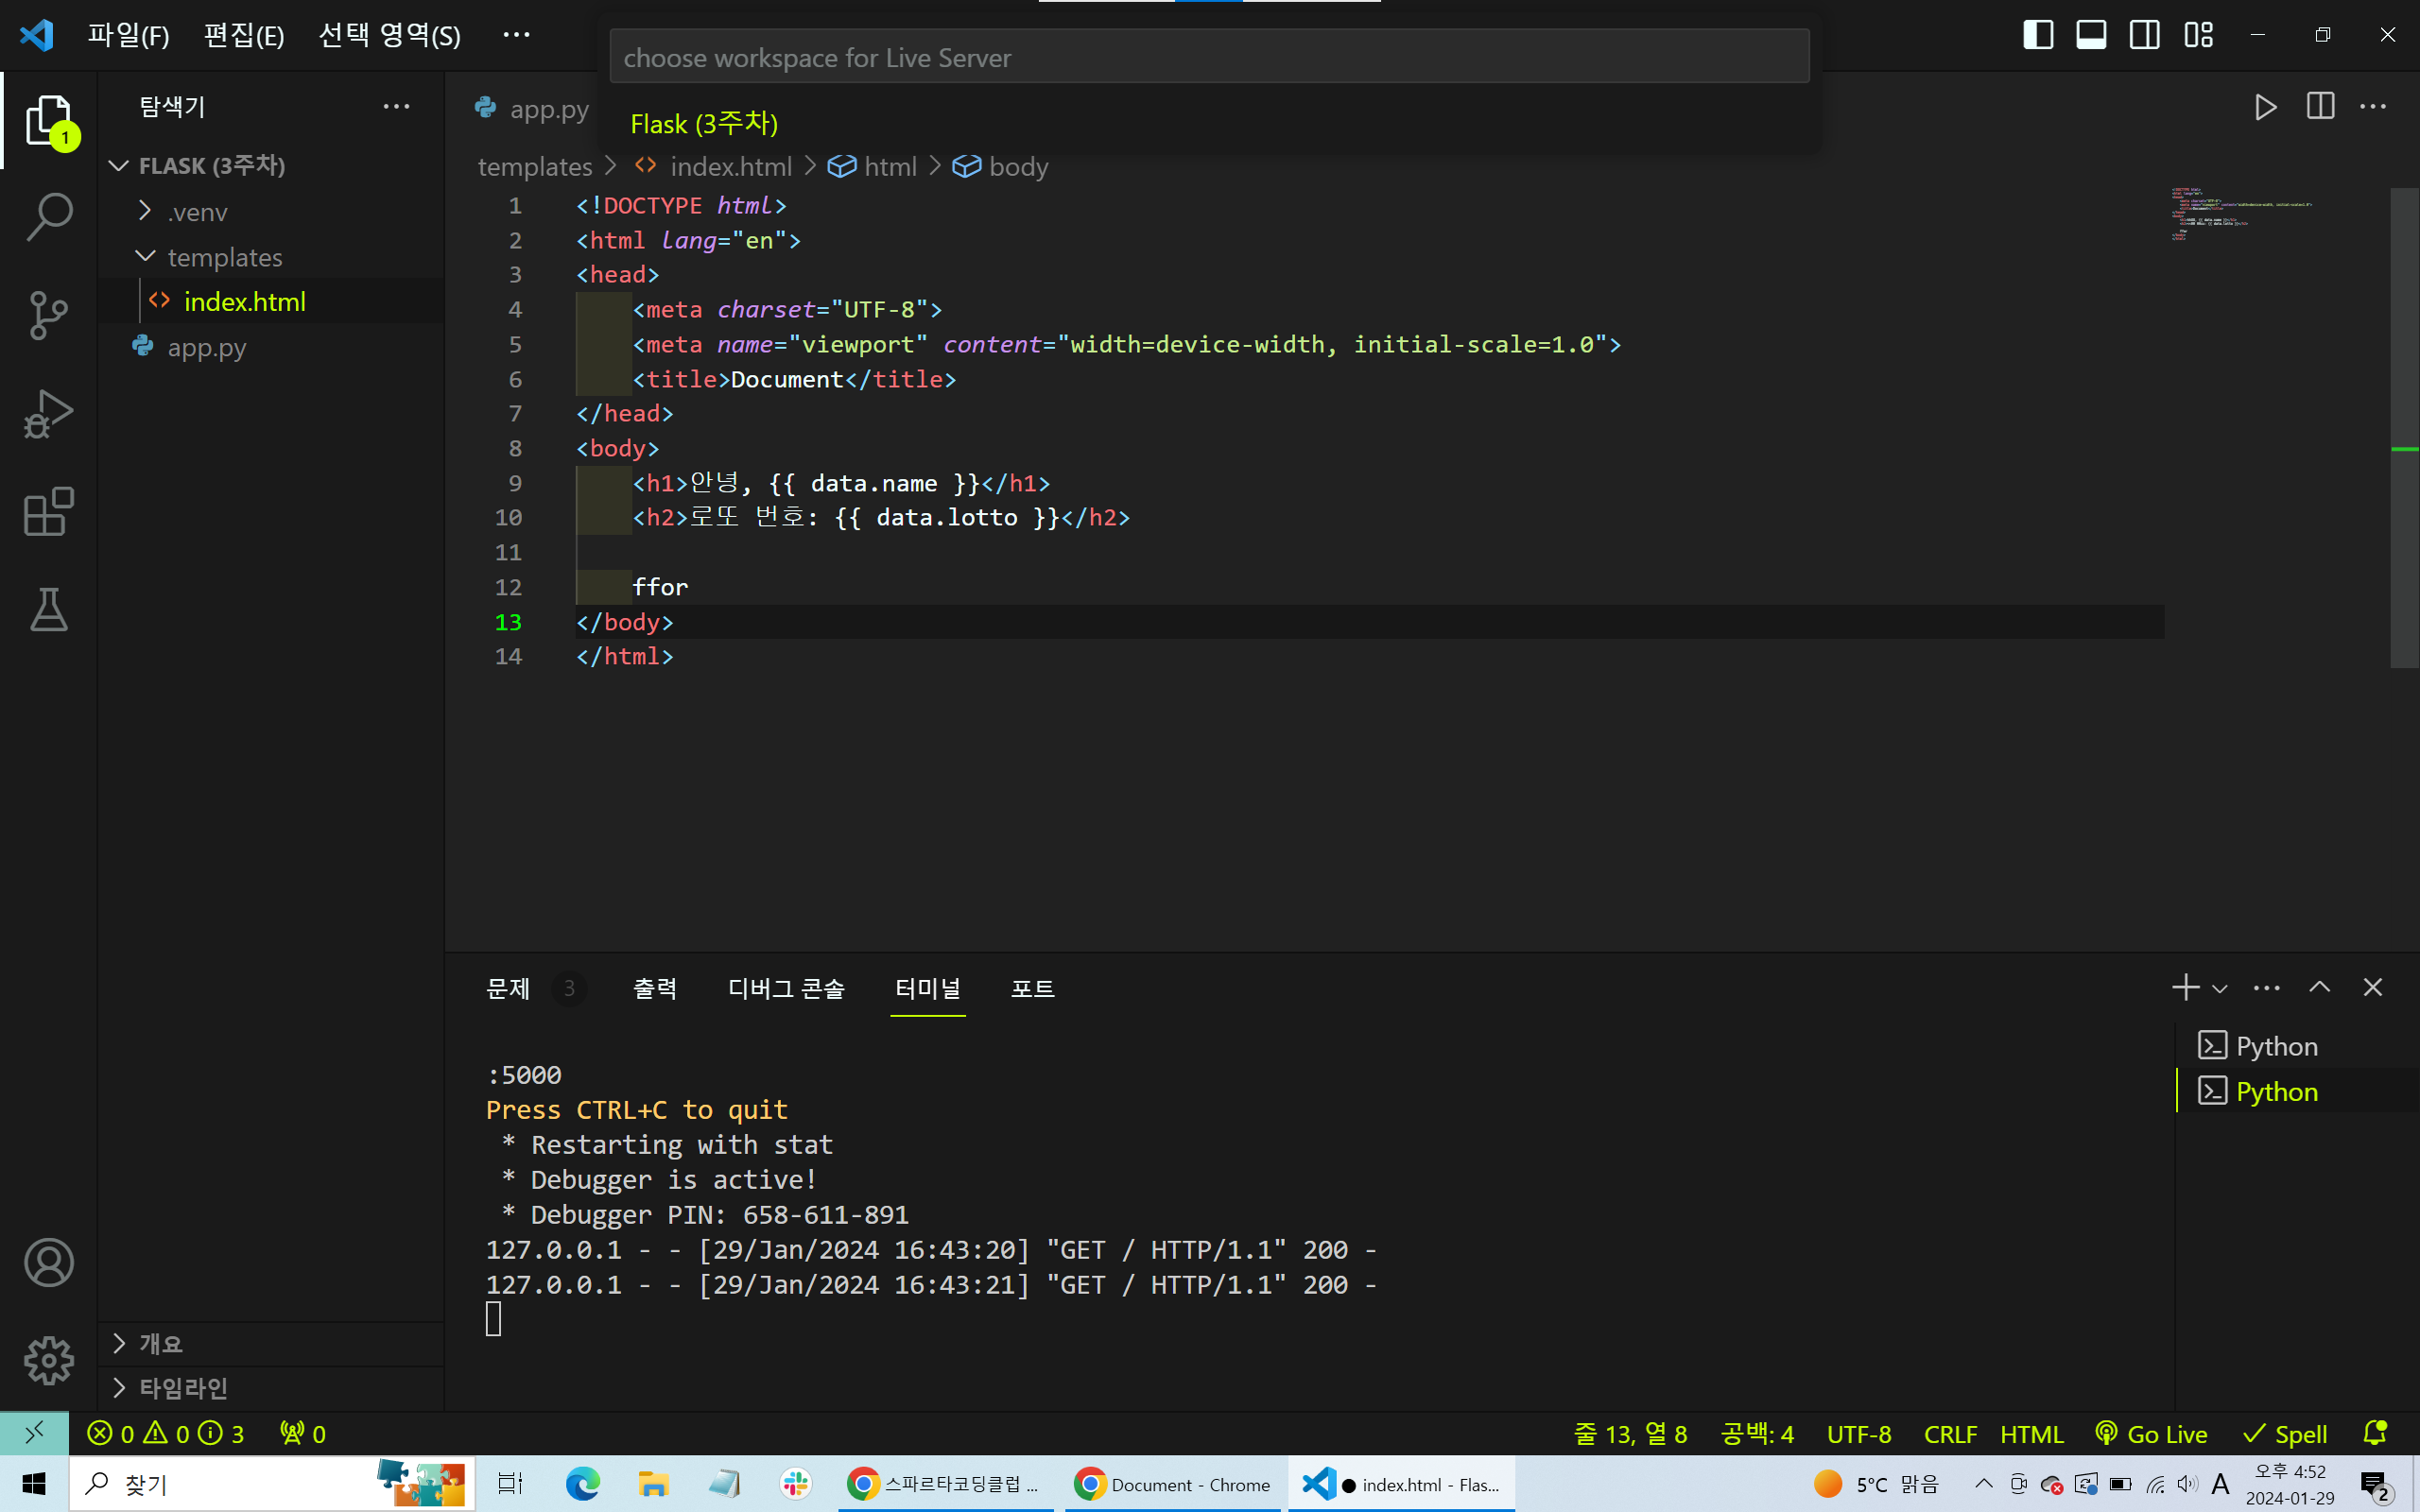
Task: Open Source Control view
Action: coord(48,315)
